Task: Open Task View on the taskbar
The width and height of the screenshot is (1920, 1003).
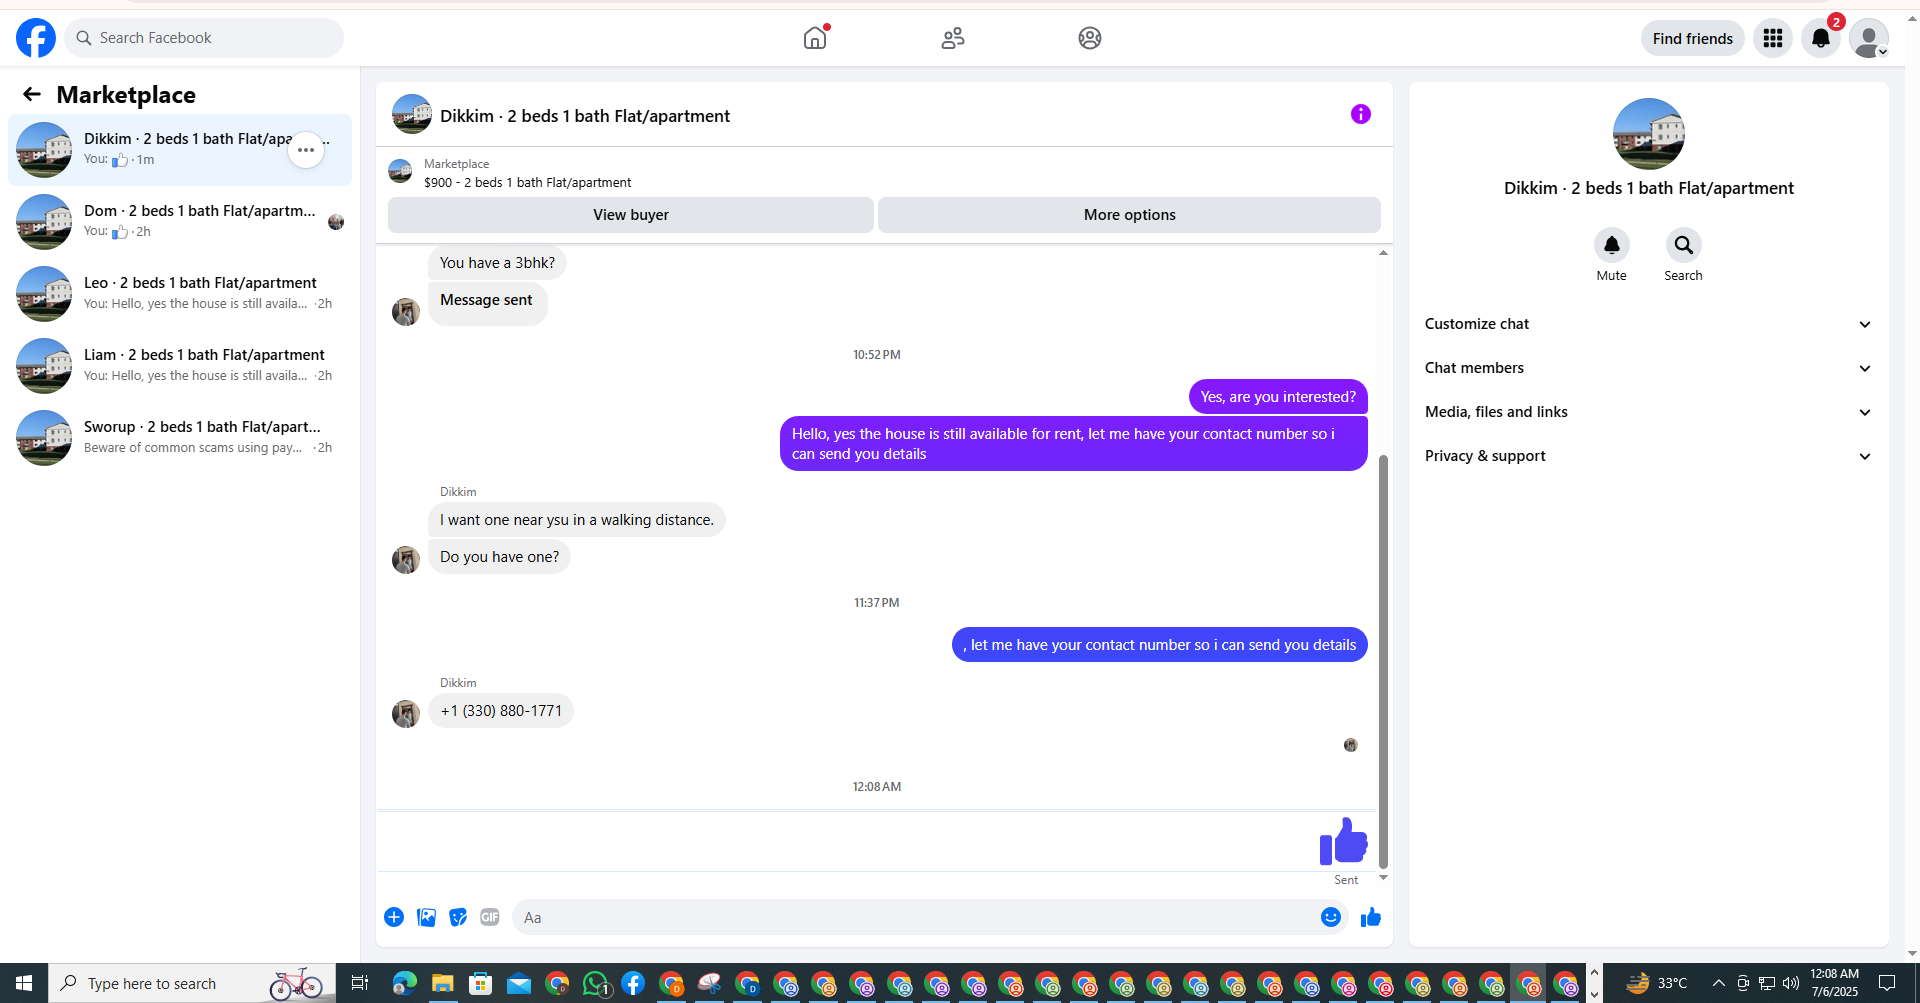Action: [x=360, y=984]
